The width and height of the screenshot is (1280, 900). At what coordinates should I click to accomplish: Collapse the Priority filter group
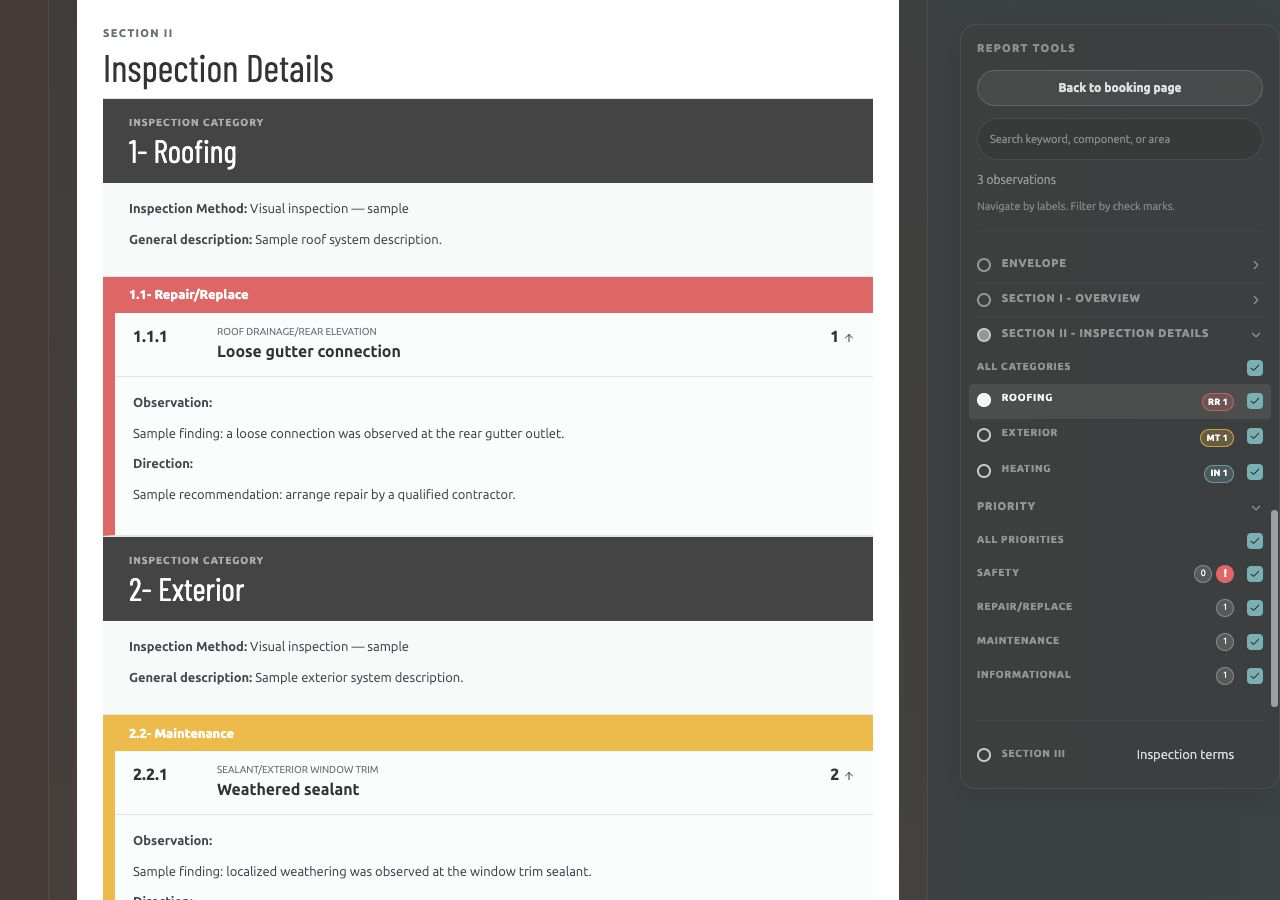(x=1255, y=508)
